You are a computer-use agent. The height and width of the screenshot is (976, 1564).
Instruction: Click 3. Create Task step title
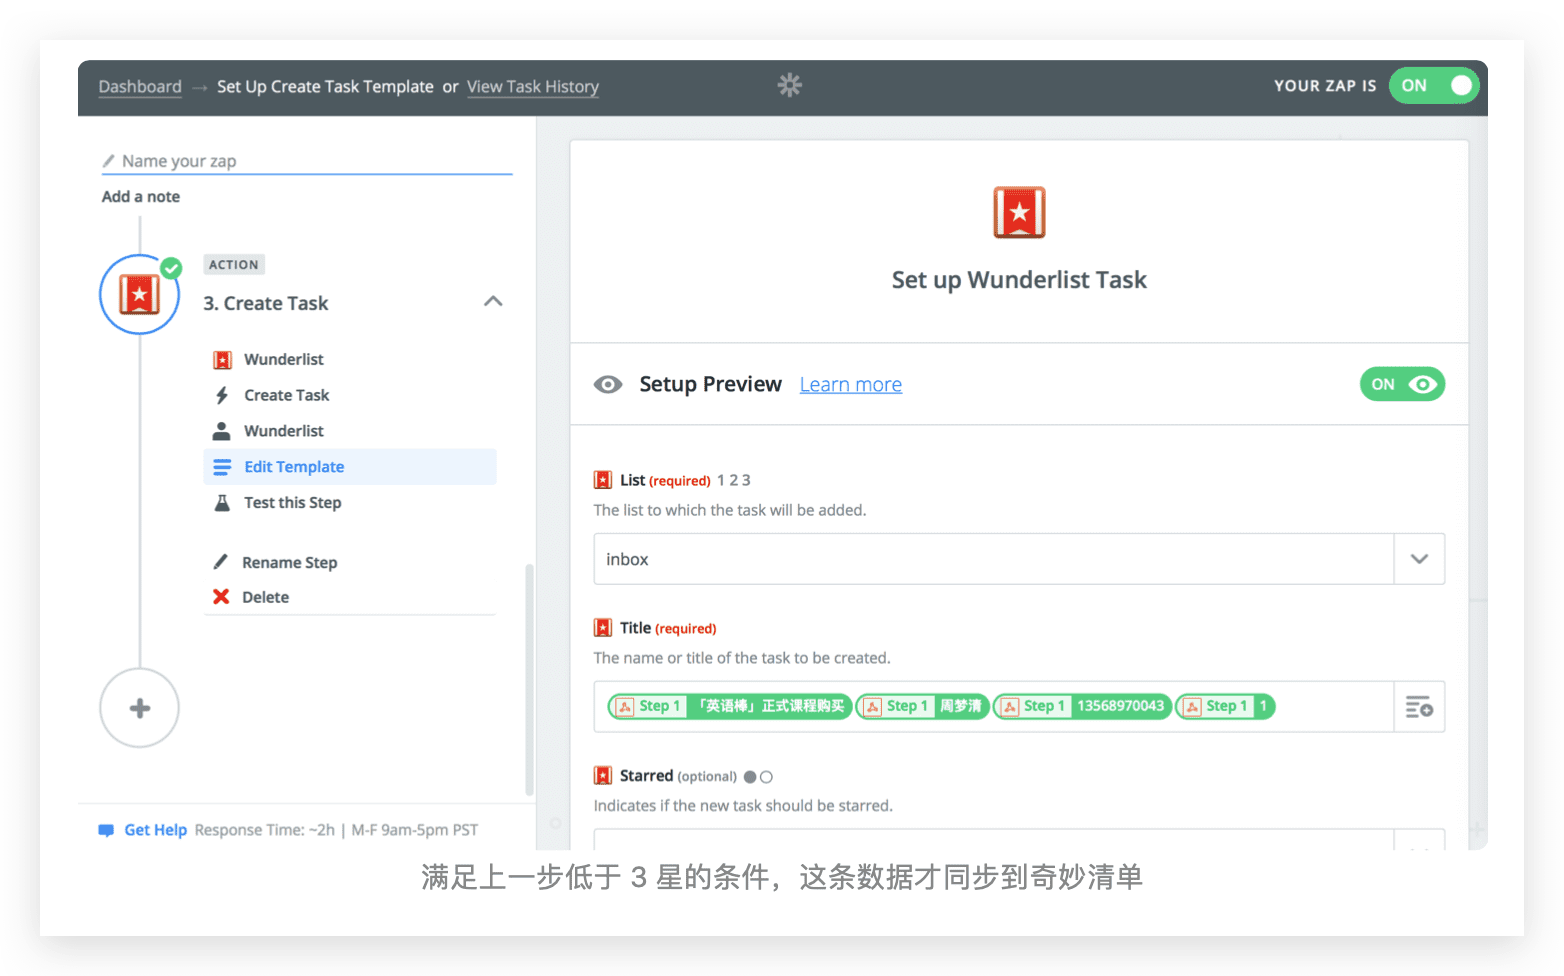click(266, 303)
